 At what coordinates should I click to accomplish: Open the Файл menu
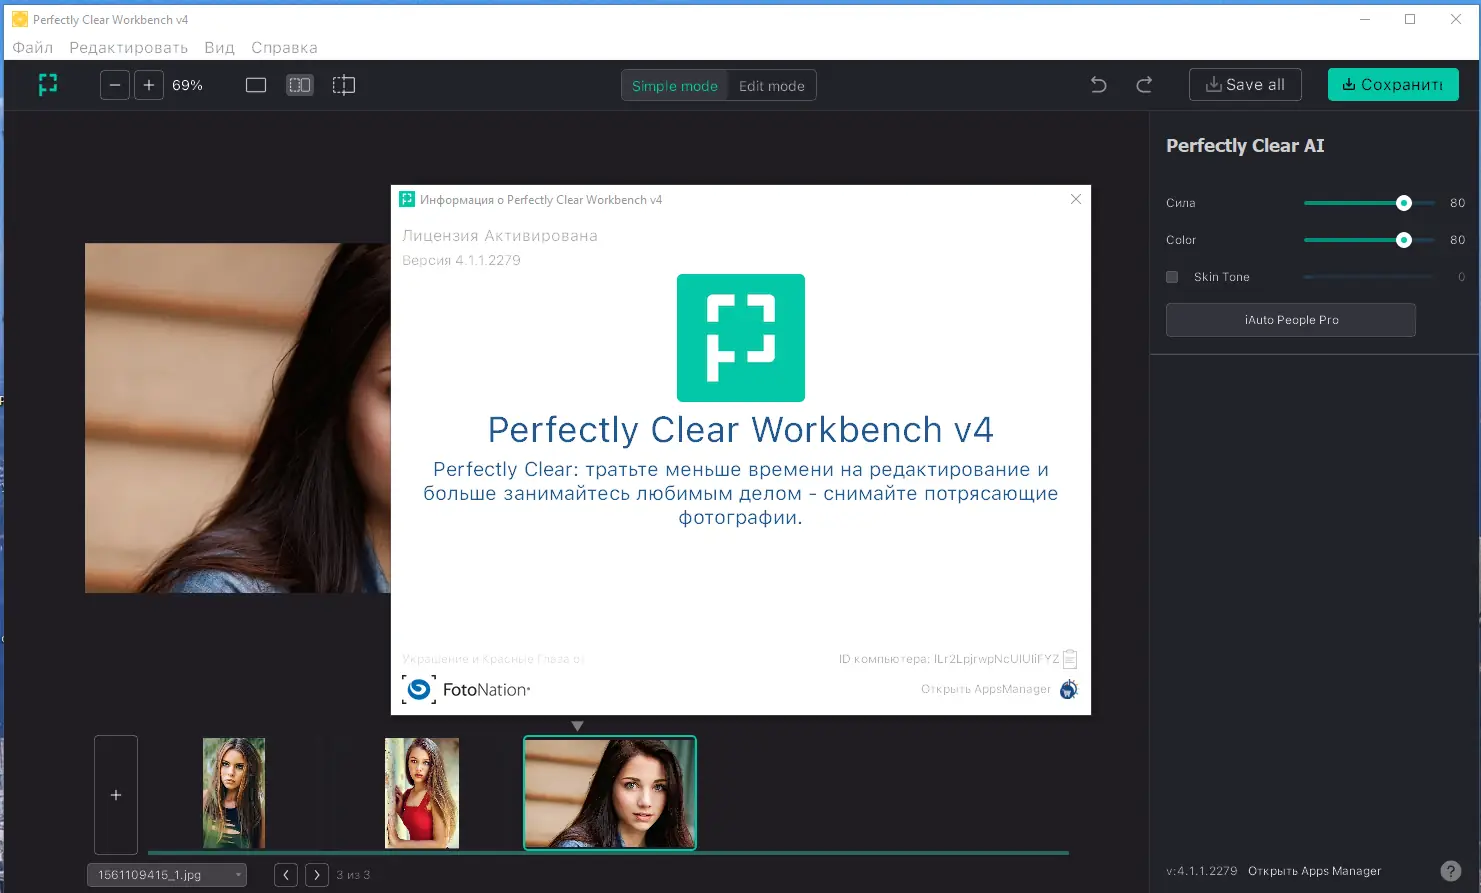tap(31, 47)
